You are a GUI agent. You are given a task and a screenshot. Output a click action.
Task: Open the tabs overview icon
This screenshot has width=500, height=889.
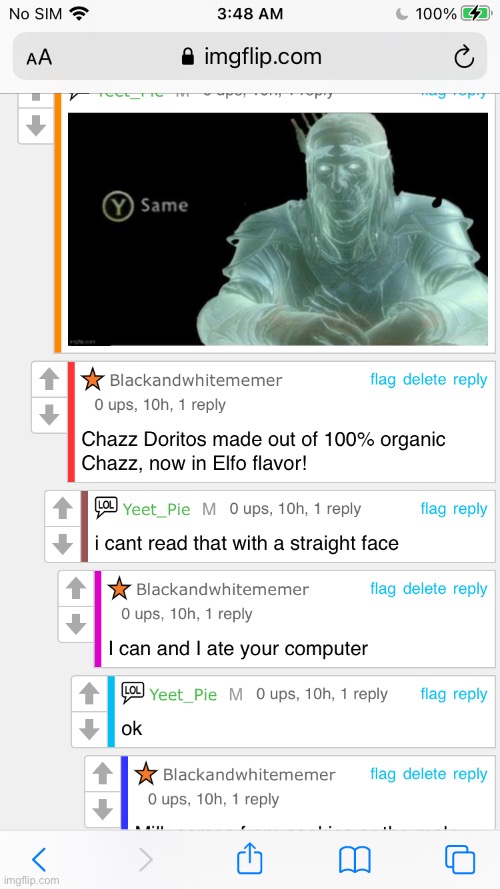[x=460, y=860]
